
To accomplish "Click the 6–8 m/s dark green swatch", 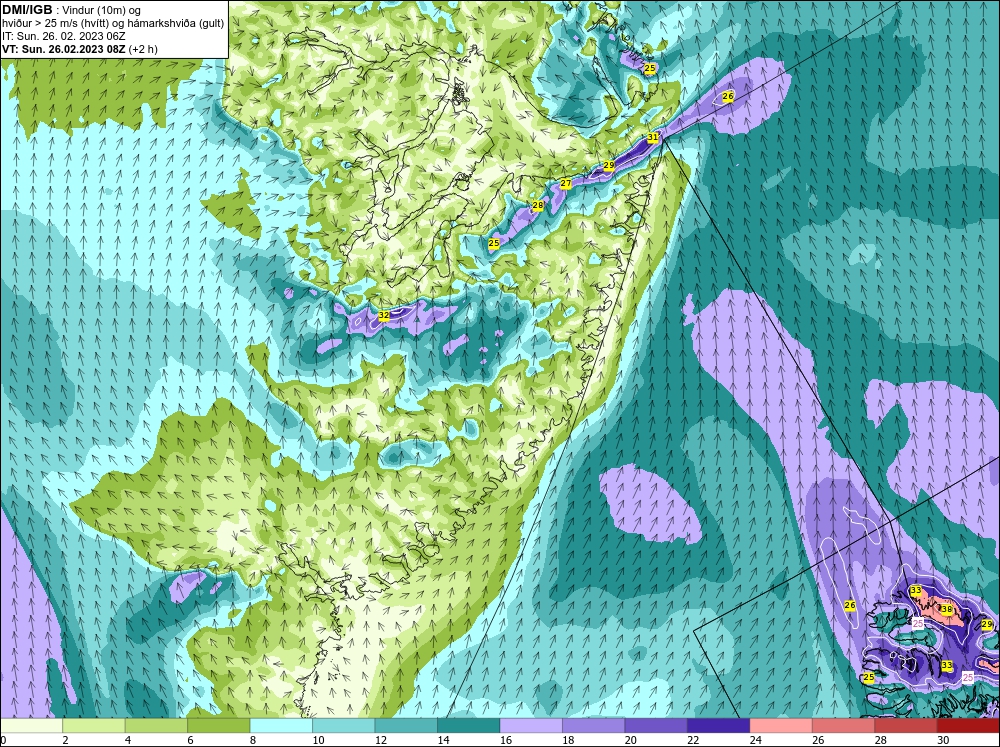I will coord(219,725).
